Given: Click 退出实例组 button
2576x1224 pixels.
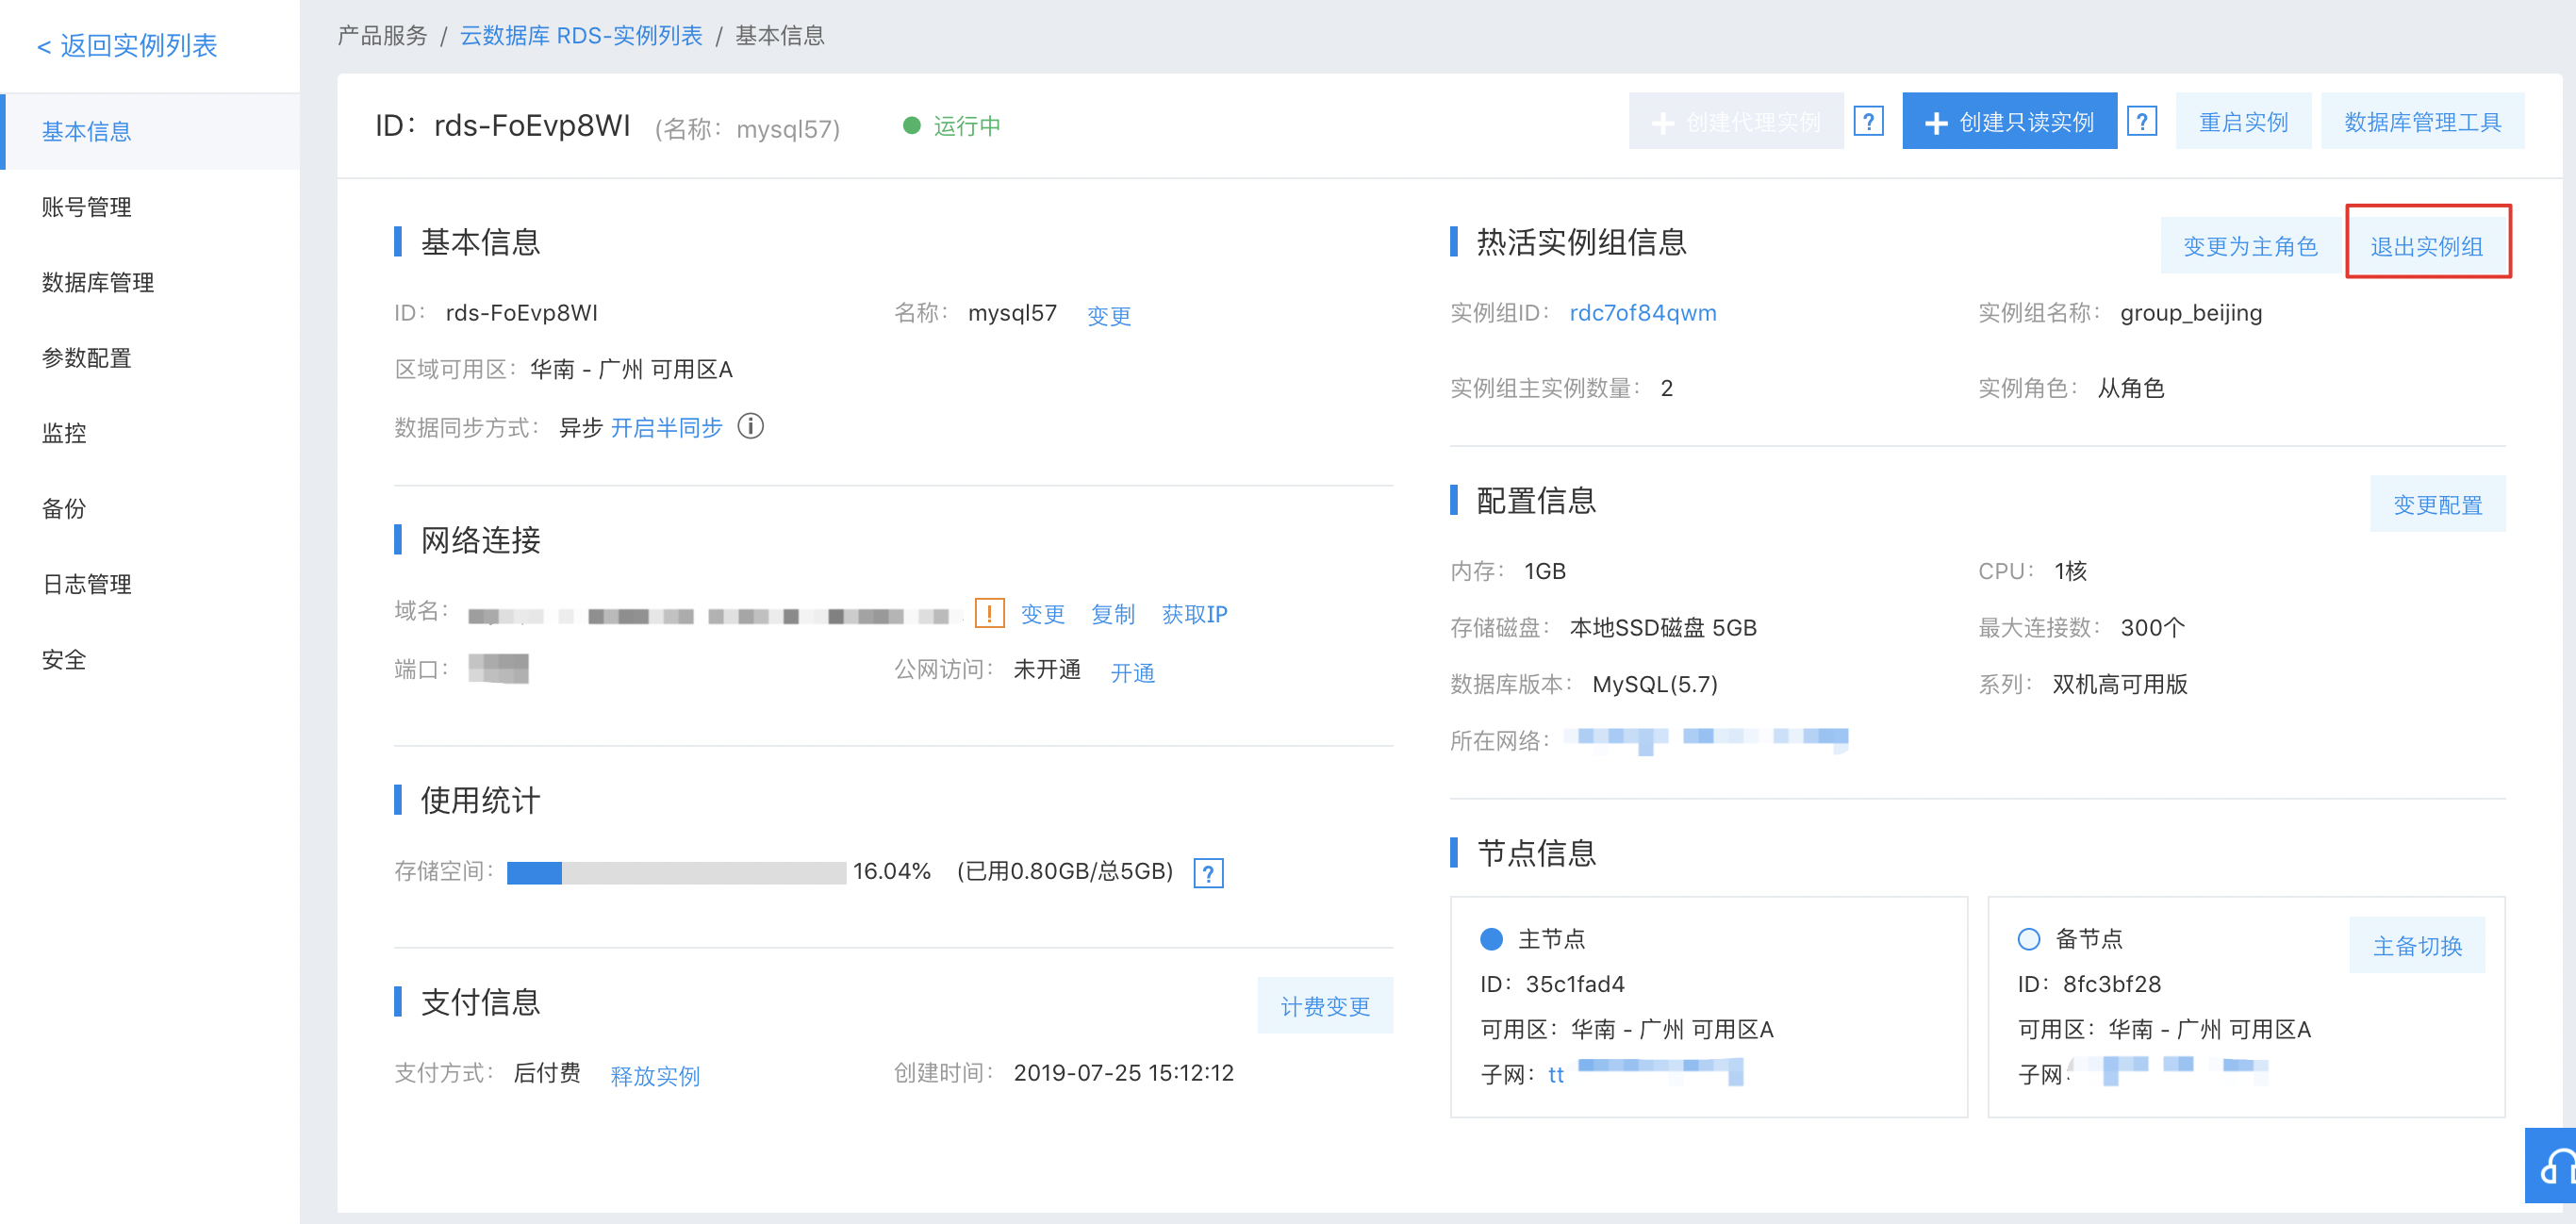Looking at the screenshot, I should click(x=2426, y=246).
